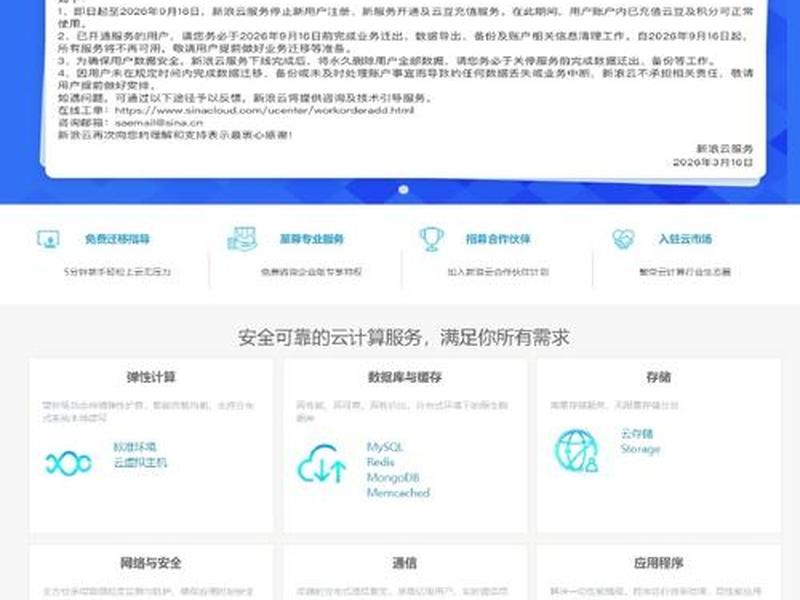Open the Storage link
This screenshot has width=800, height=600.
point(640,449)
